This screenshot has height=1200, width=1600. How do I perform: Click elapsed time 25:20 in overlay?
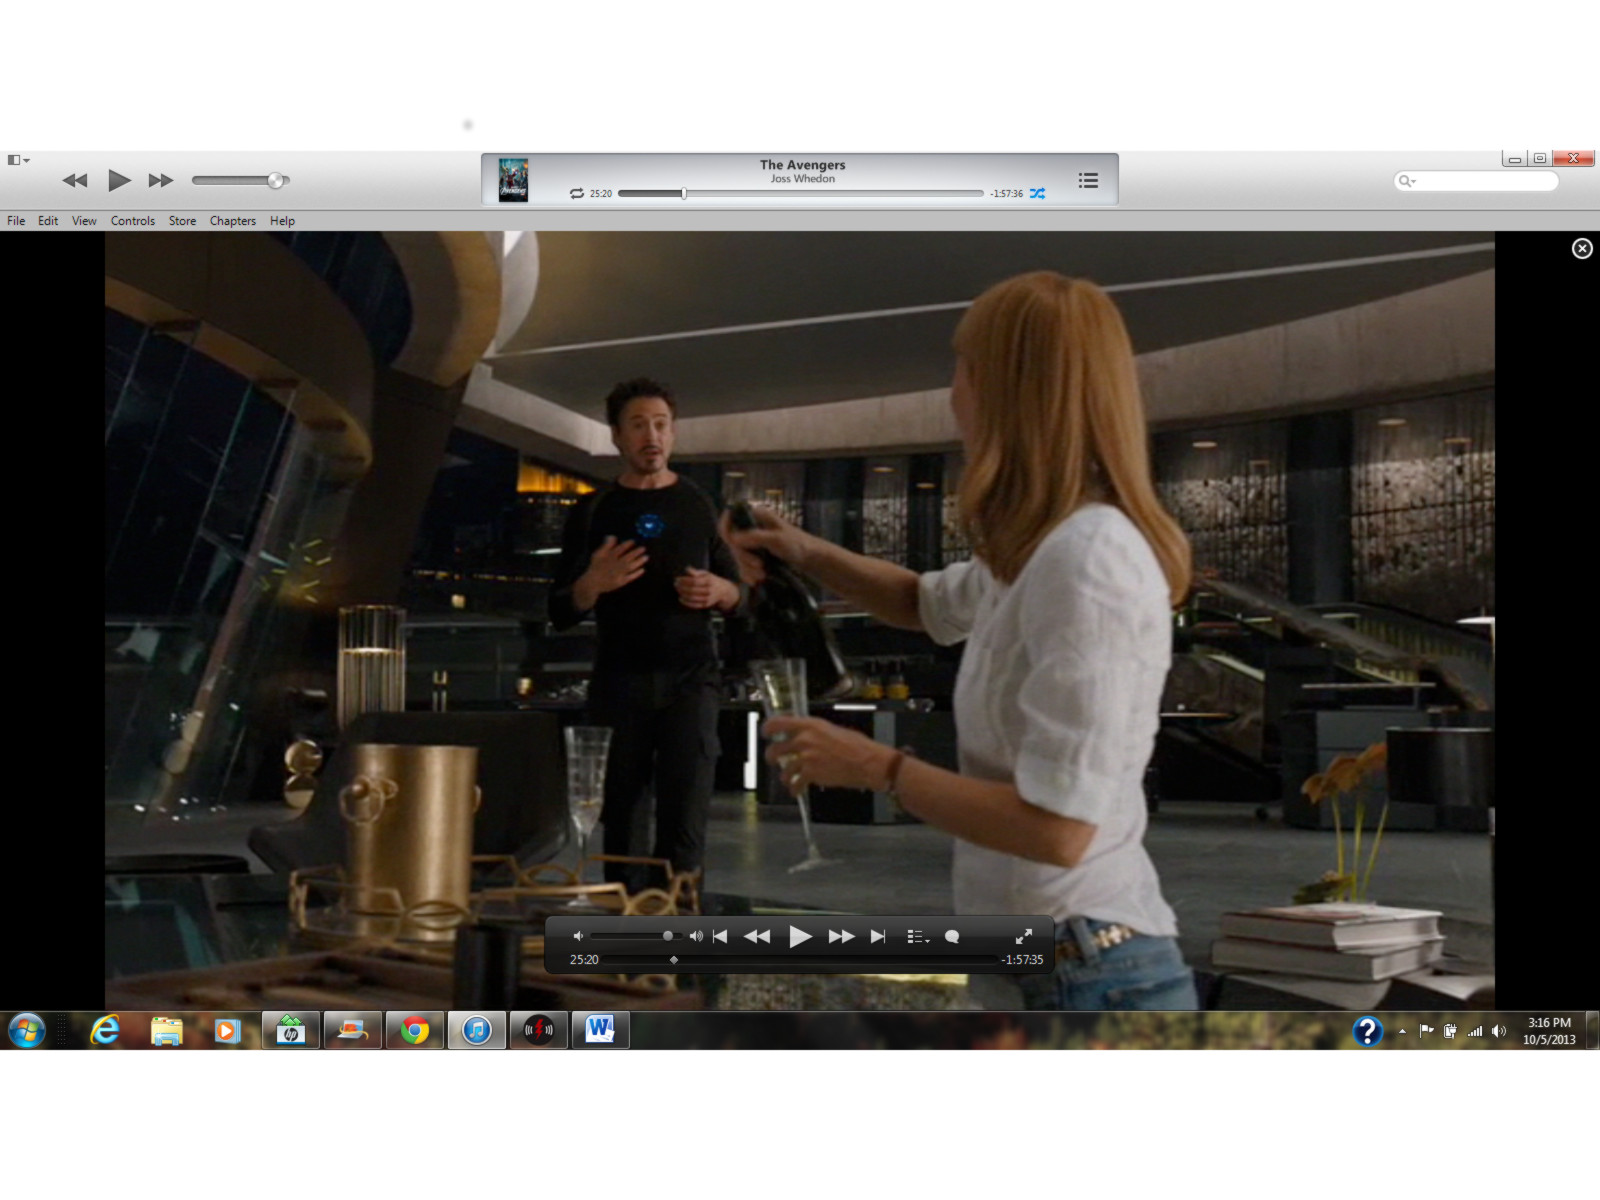tap(584, 960)
